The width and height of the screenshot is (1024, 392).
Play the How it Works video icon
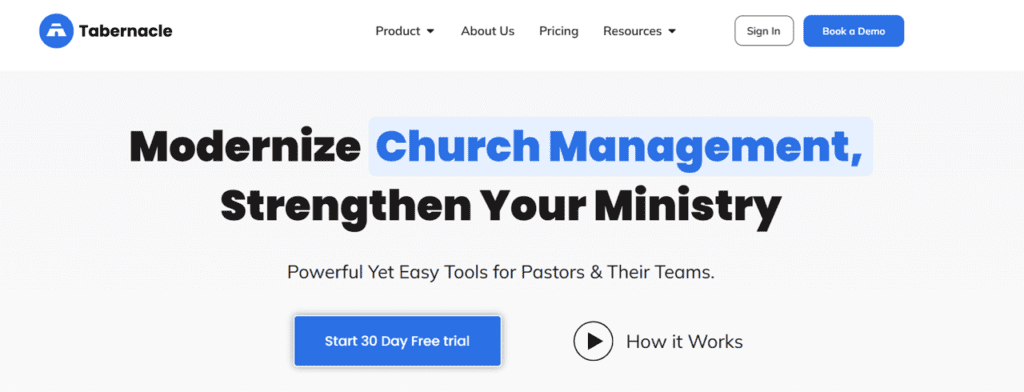pos(593,341)
